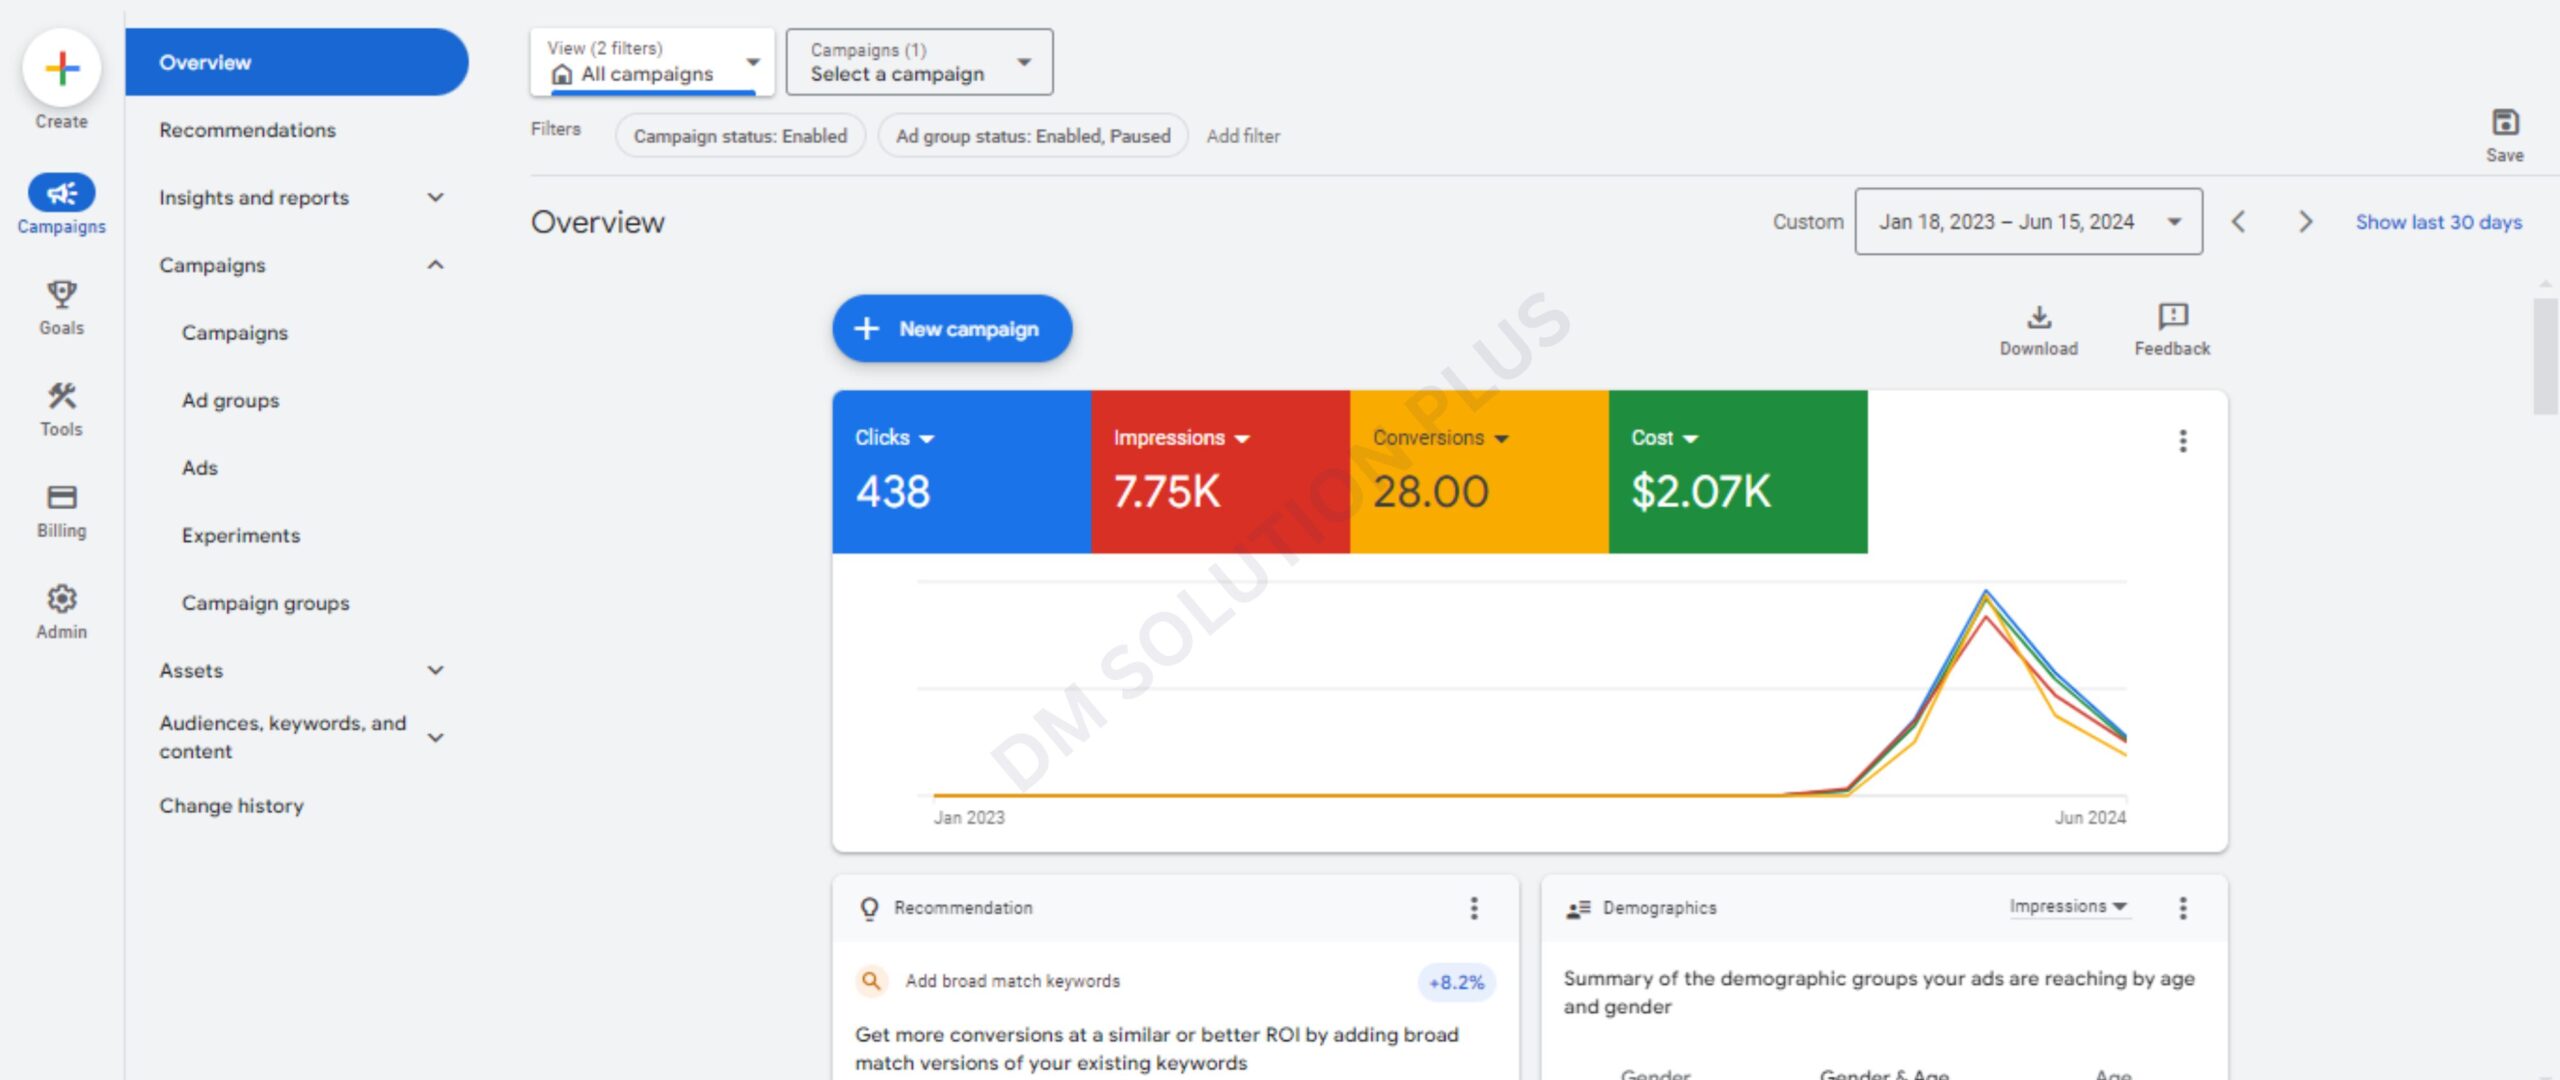This screenshot has height=1080, width=2560.
Task: Click the Feedback icon
Action: (2172, 318)
